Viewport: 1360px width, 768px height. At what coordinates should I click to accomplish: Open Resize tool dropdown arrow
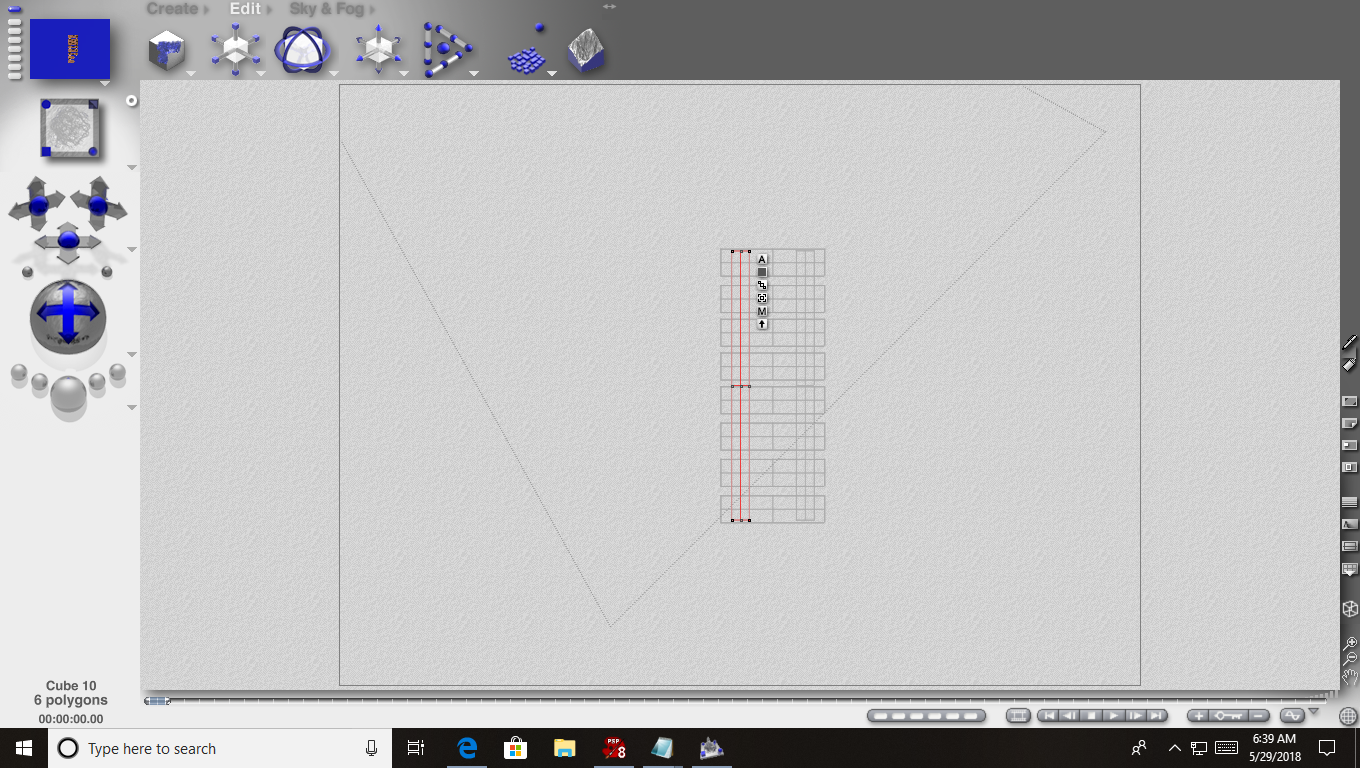(x=260, y=73)
